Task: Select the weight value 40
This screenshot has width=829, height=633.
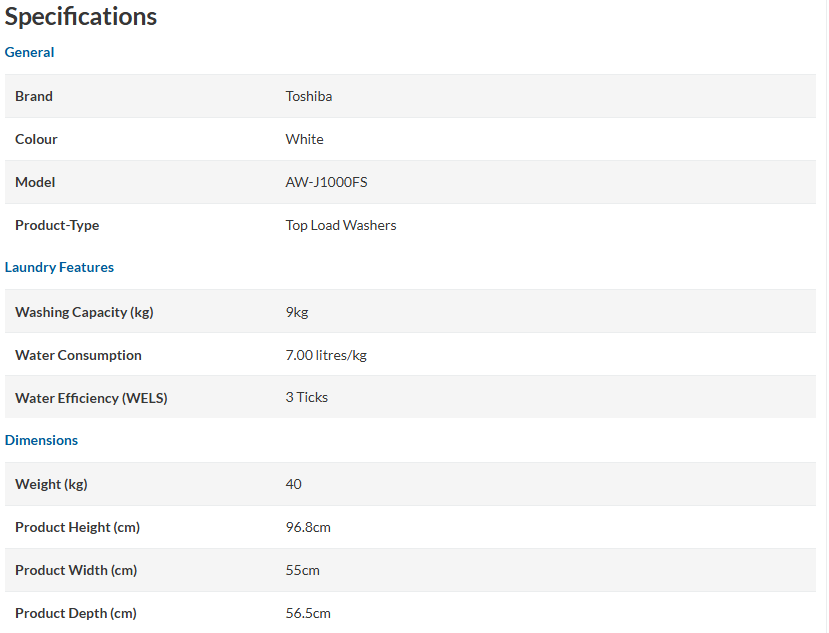Action: [293, 484]
